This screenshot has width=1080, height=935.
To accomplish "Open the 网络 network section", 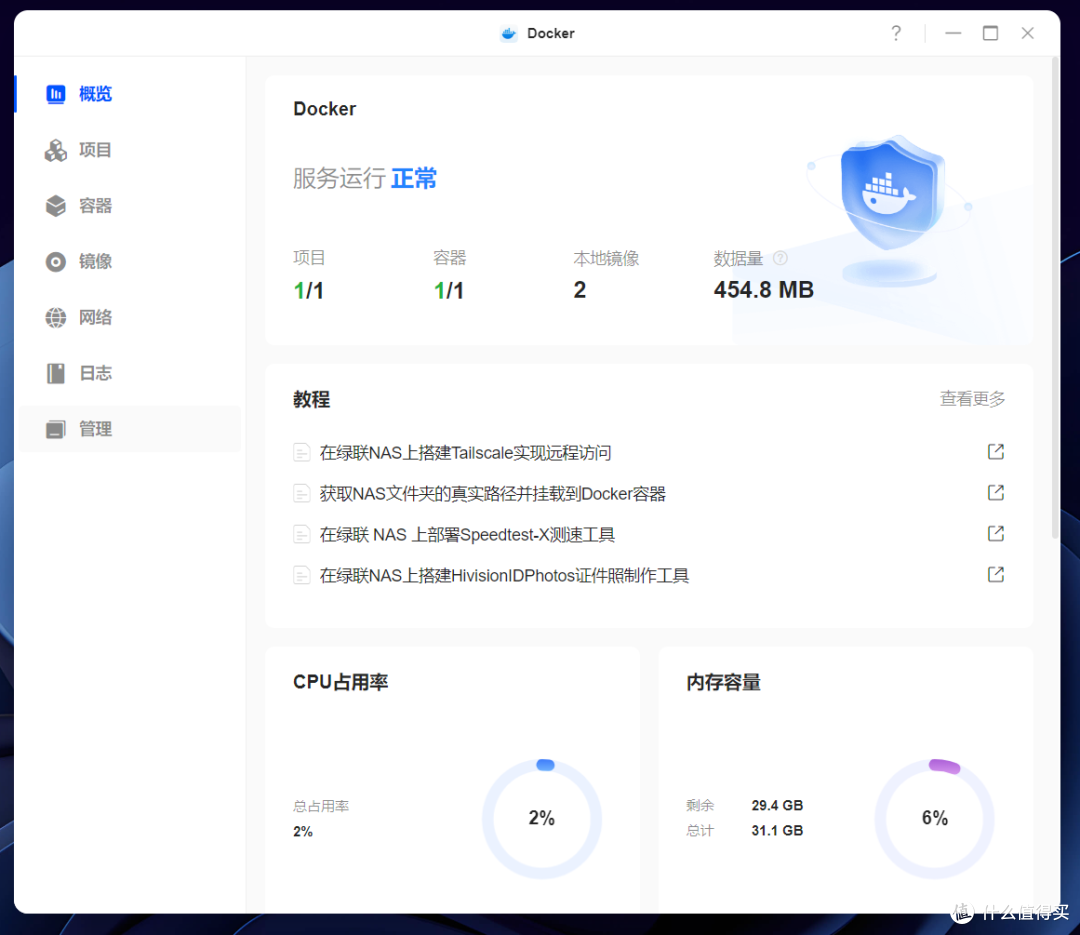I will tap(128, 318).
